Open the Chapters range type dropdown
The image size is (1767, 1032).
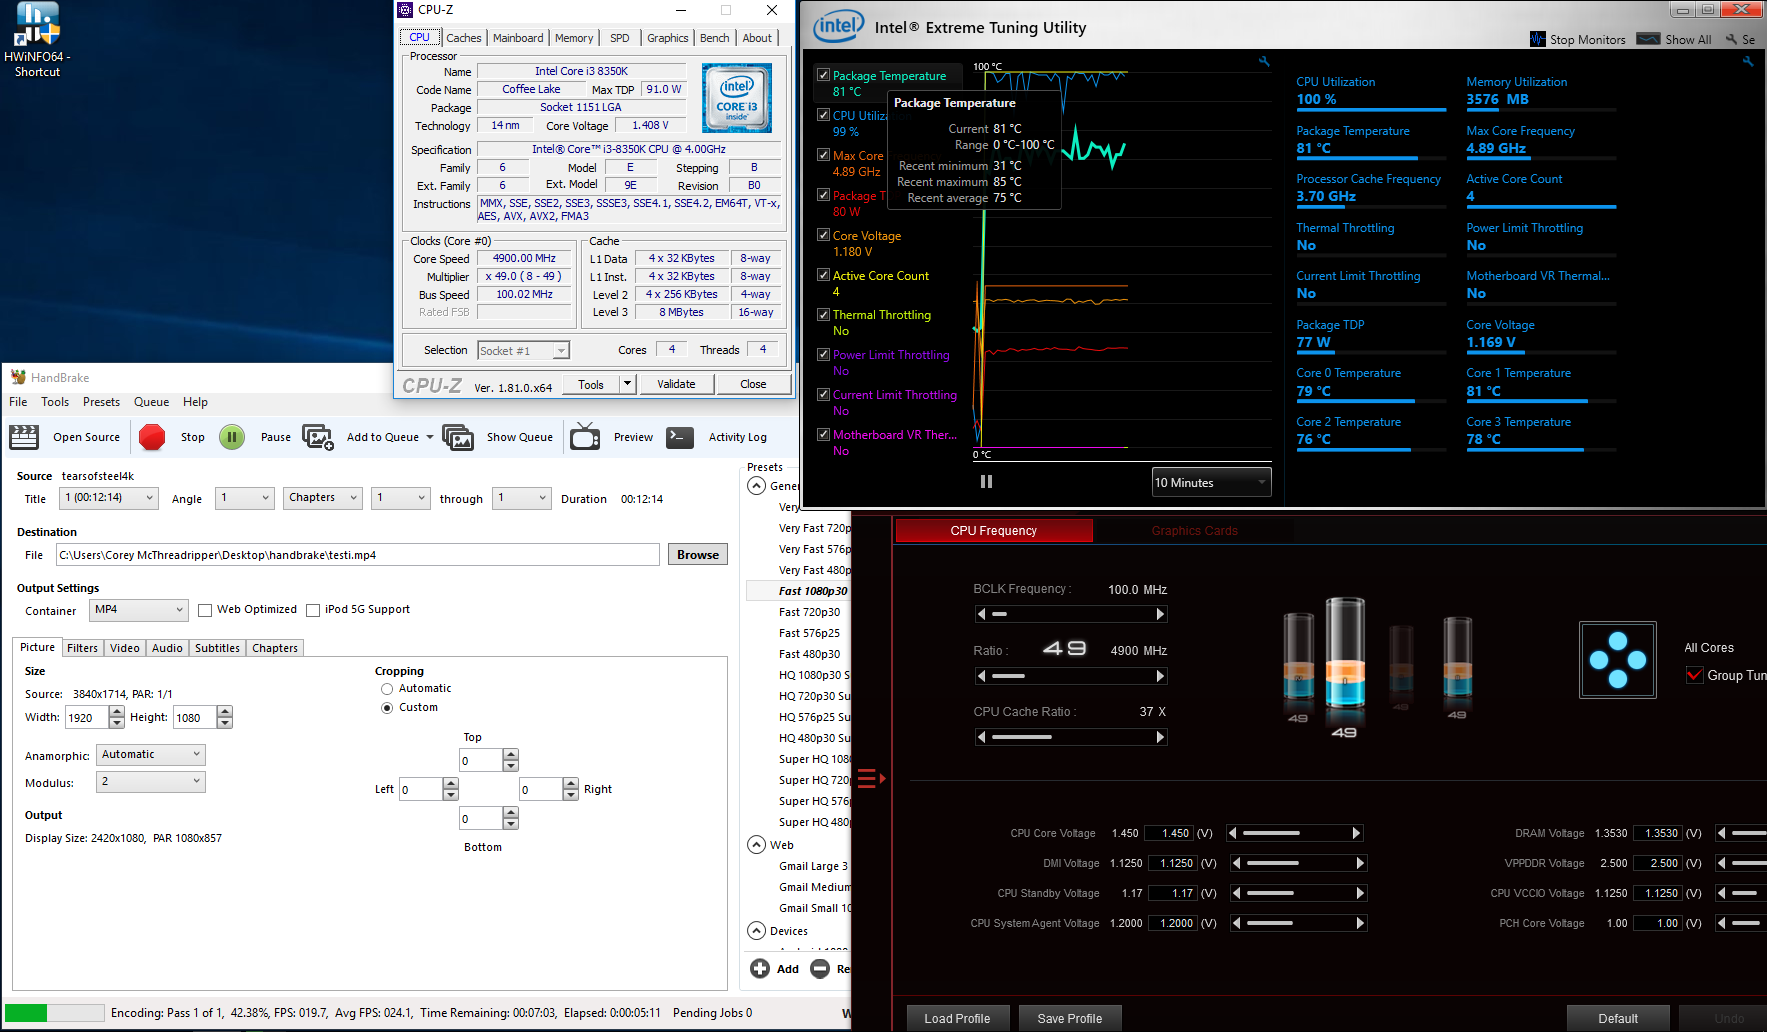pos(323,498)
